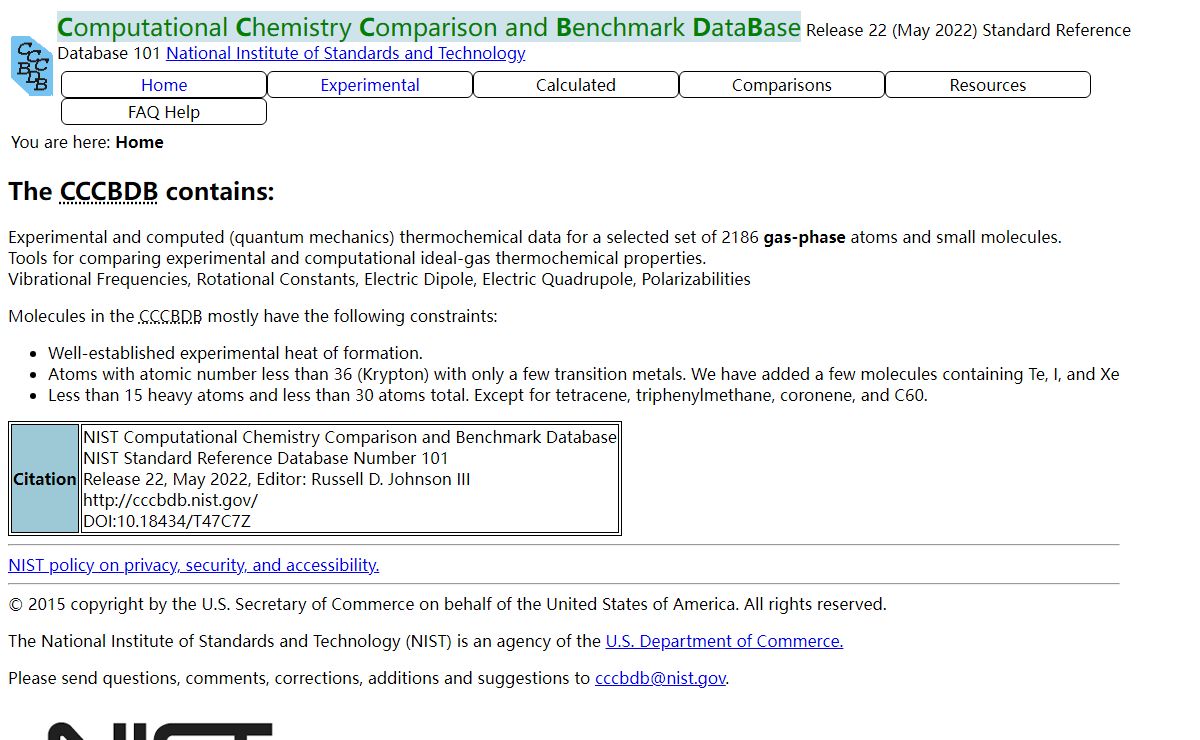
Task: Open the Comparisons menu
Action: pos(782,85)
